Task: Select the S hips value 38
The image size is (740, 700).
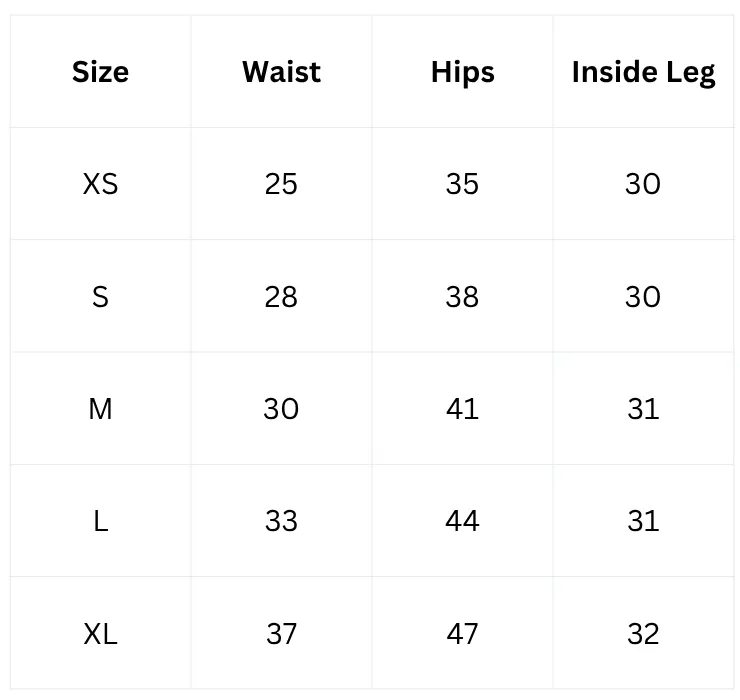Action: [x=462, y=297]
